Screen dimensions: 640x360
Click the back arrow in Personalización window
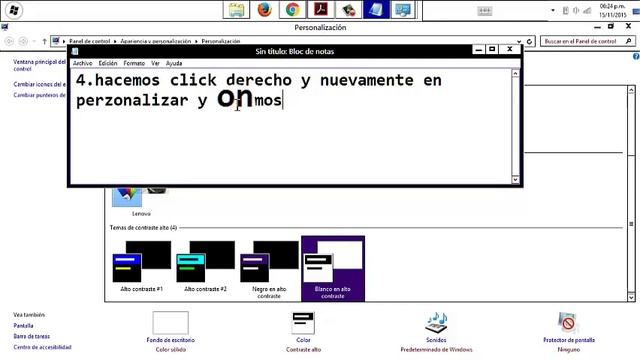point(9,41)
